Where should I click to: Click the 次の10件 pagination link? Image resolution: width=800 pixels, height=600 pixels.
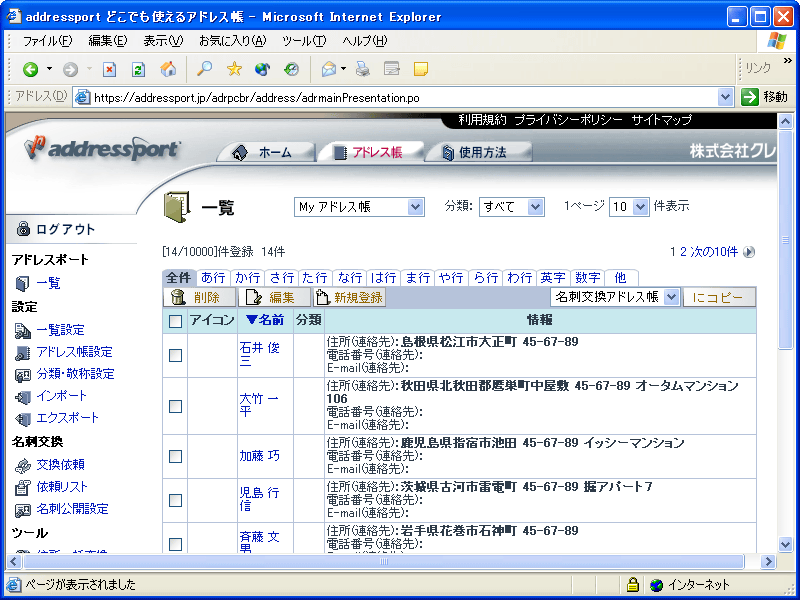click(717, 252)
